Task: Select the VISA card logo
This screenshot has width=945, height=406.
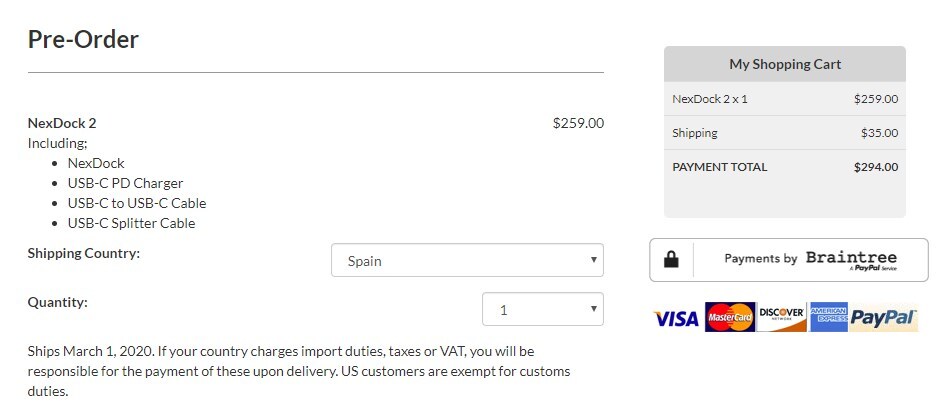Action: click(677, 317)
